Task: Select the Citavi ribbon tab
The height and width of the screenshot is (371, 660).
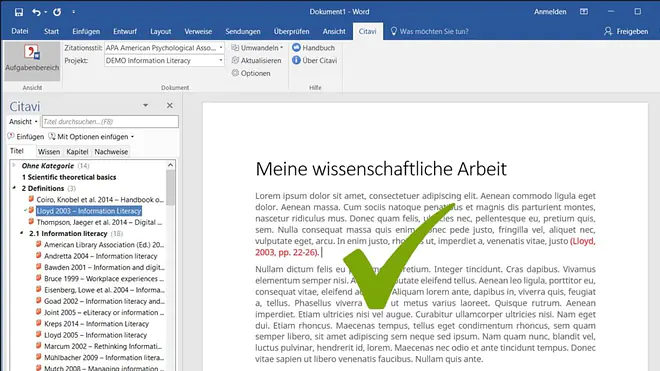Action: coord(367,31)
